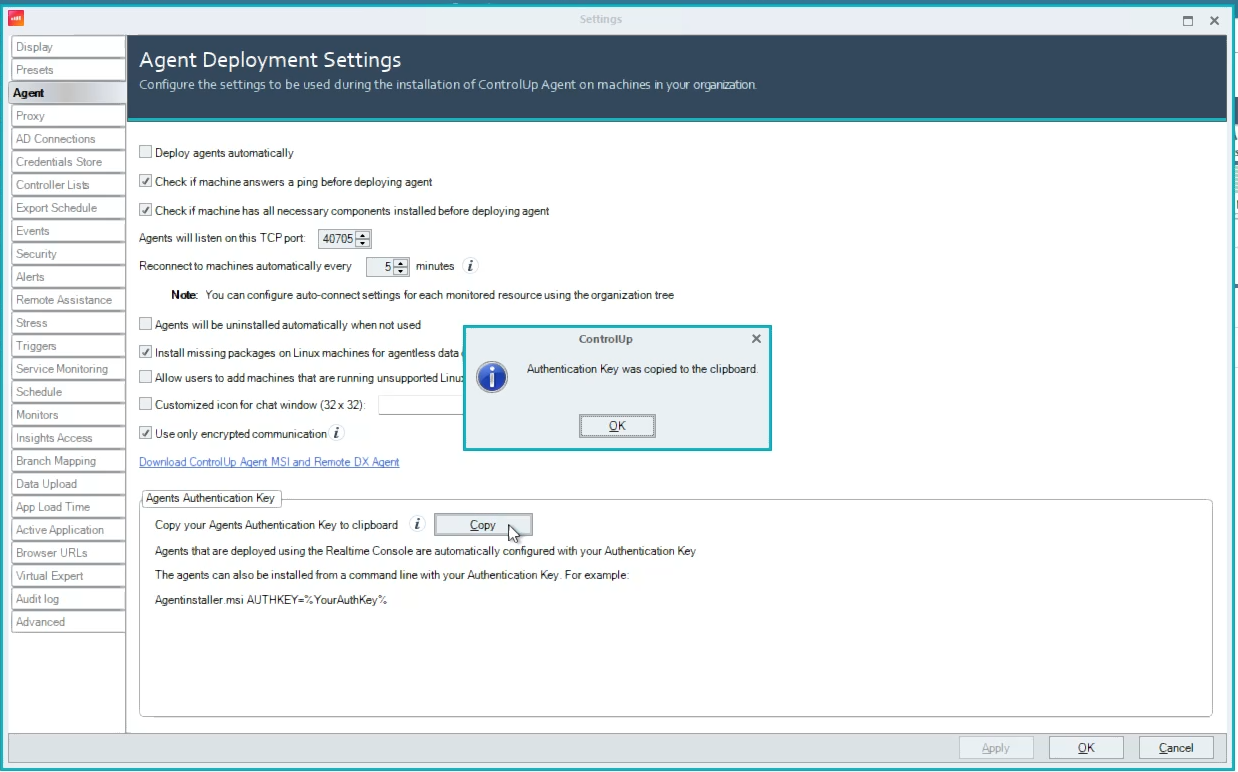The height and width of the screenshot is (772, 1238).
Task: Click Download ControlUp Agent MSI link
Action: [x=269, y=462]
